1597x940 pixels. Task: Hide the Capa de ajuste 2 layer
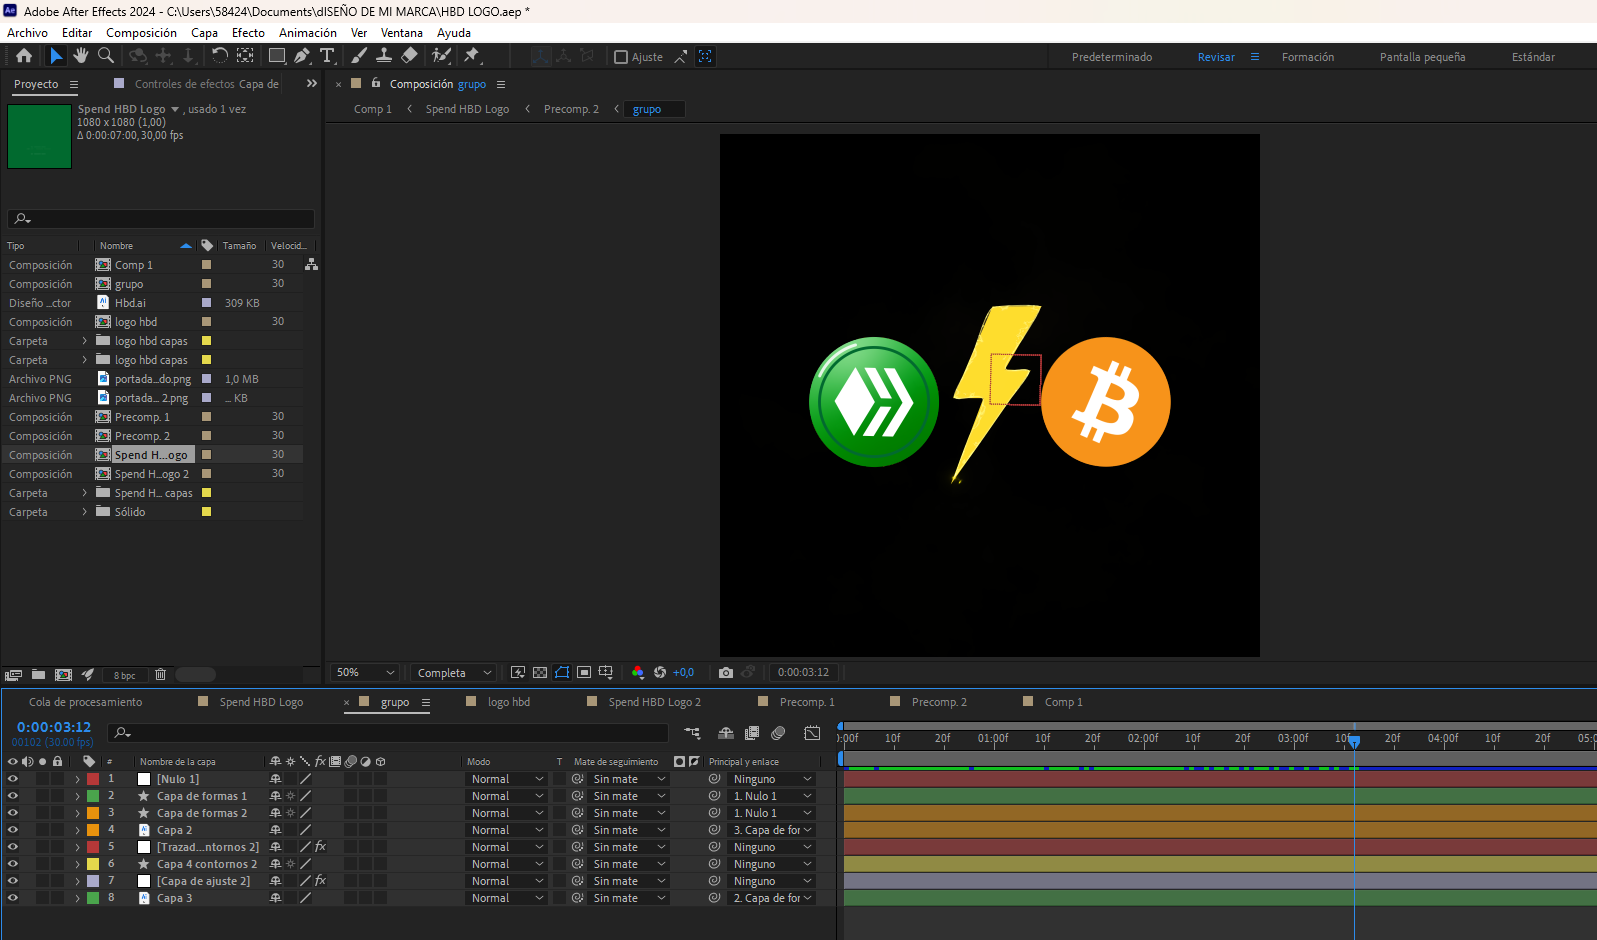point(13,881)
